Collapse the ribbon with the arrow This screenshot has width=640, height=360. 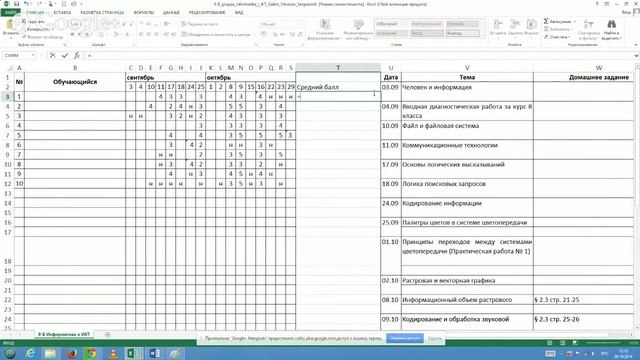[x=636, y=44]
